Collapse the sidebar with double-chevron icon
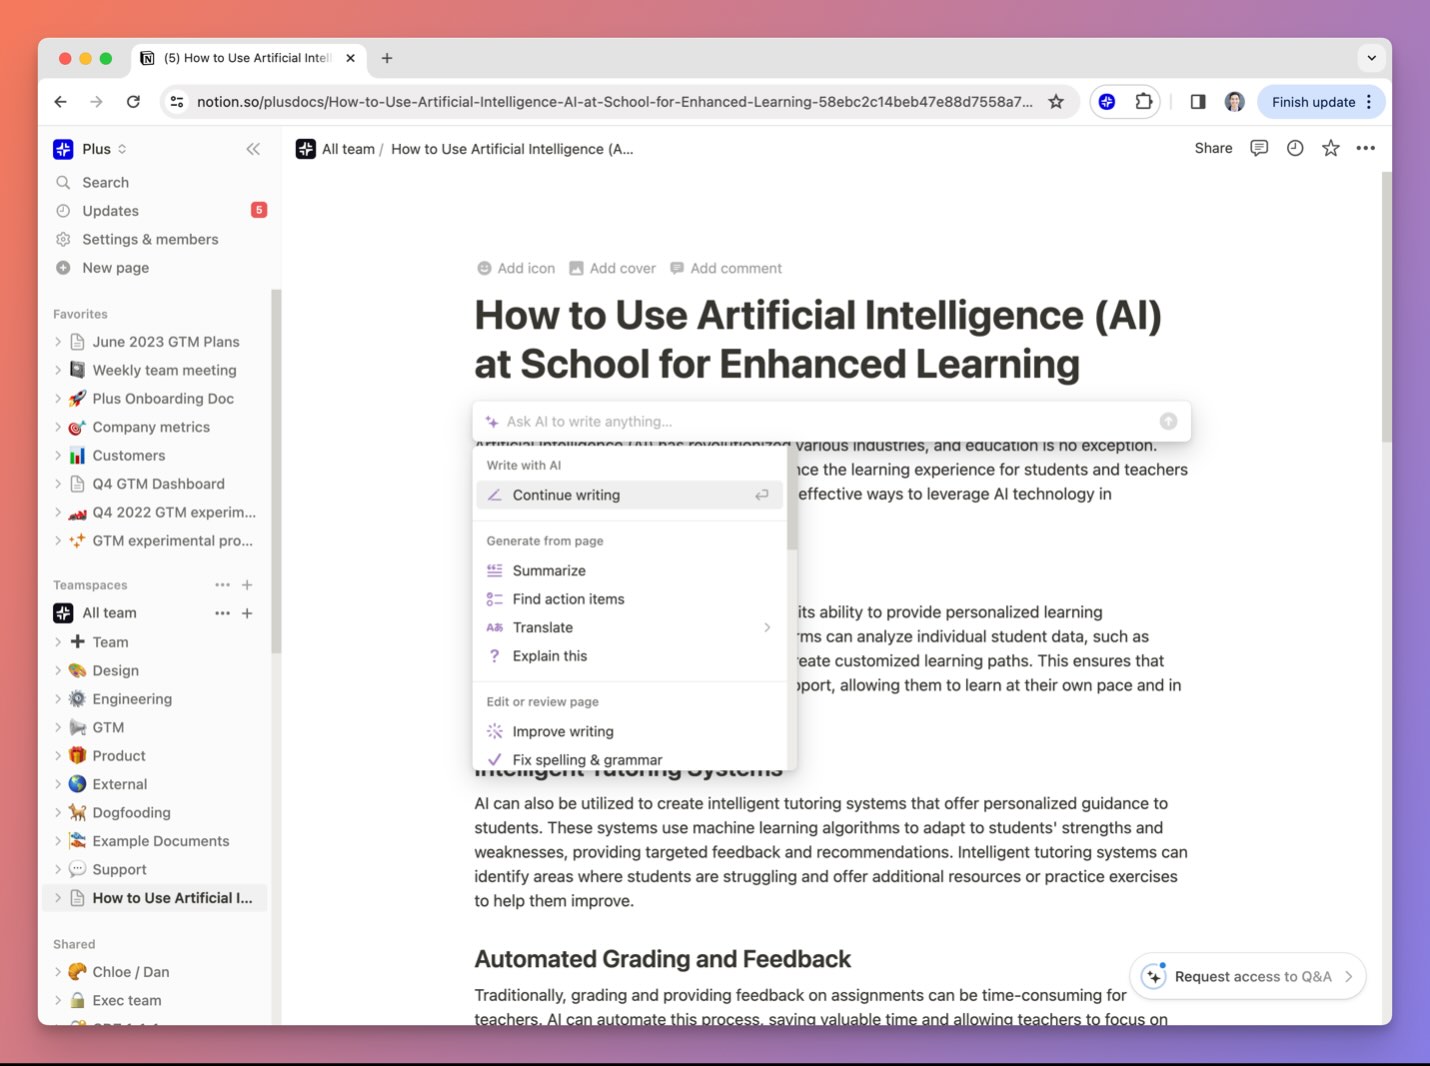The width and height of the screenshot is (1430, 1066). (253, 149)
